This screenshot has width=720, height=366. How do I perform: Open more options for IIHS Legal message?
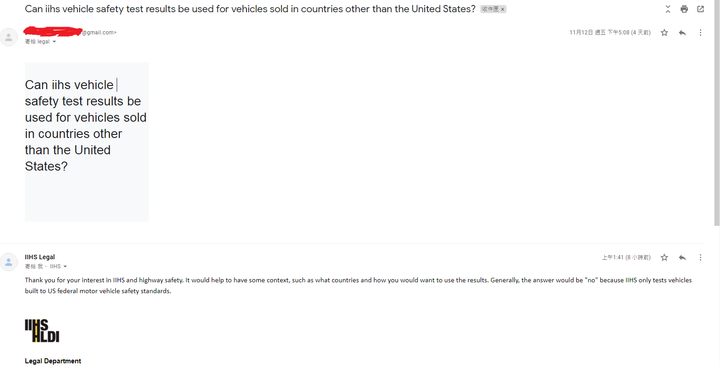(x=700, y=258)
